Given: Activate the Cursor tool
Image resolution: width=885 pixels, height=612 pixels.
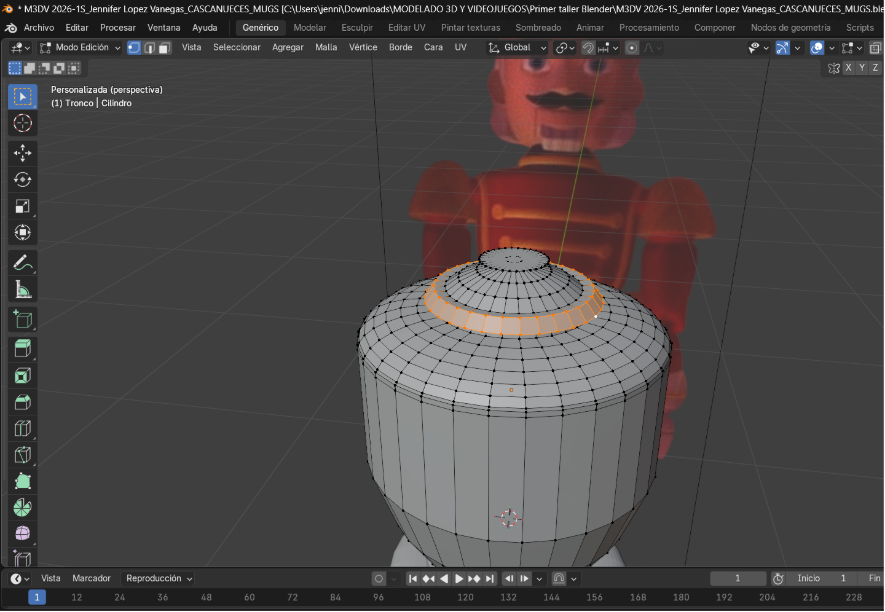Looking at the screenshot, I should [x=22, y=123].
